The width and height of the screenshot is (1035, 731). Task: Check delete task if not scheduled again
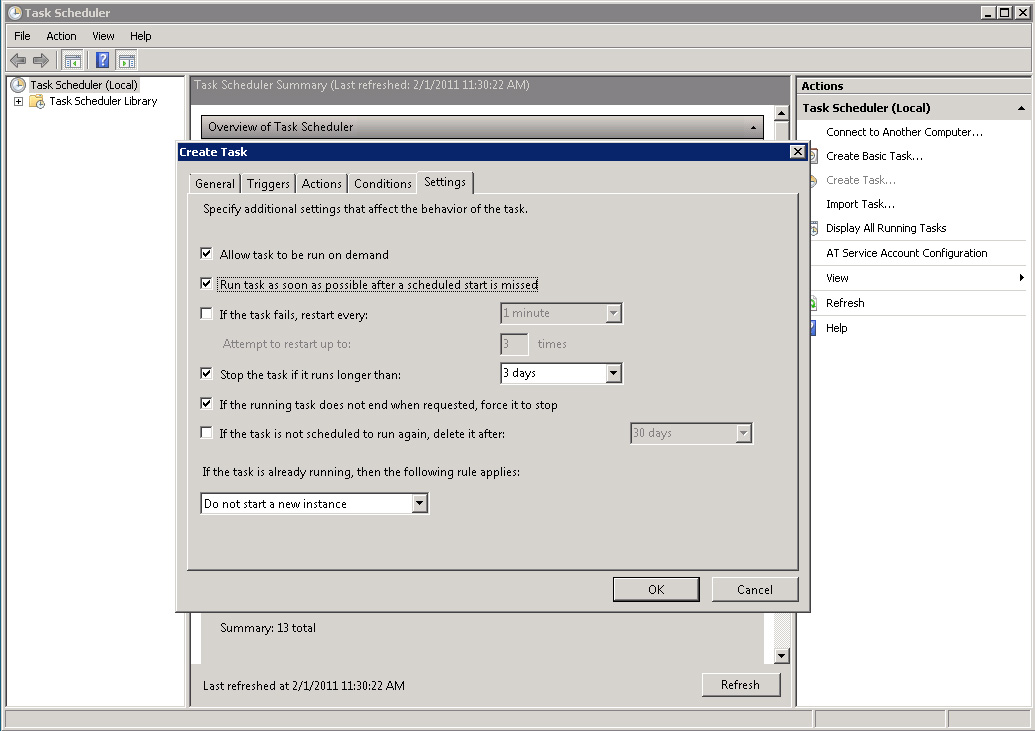207,433
